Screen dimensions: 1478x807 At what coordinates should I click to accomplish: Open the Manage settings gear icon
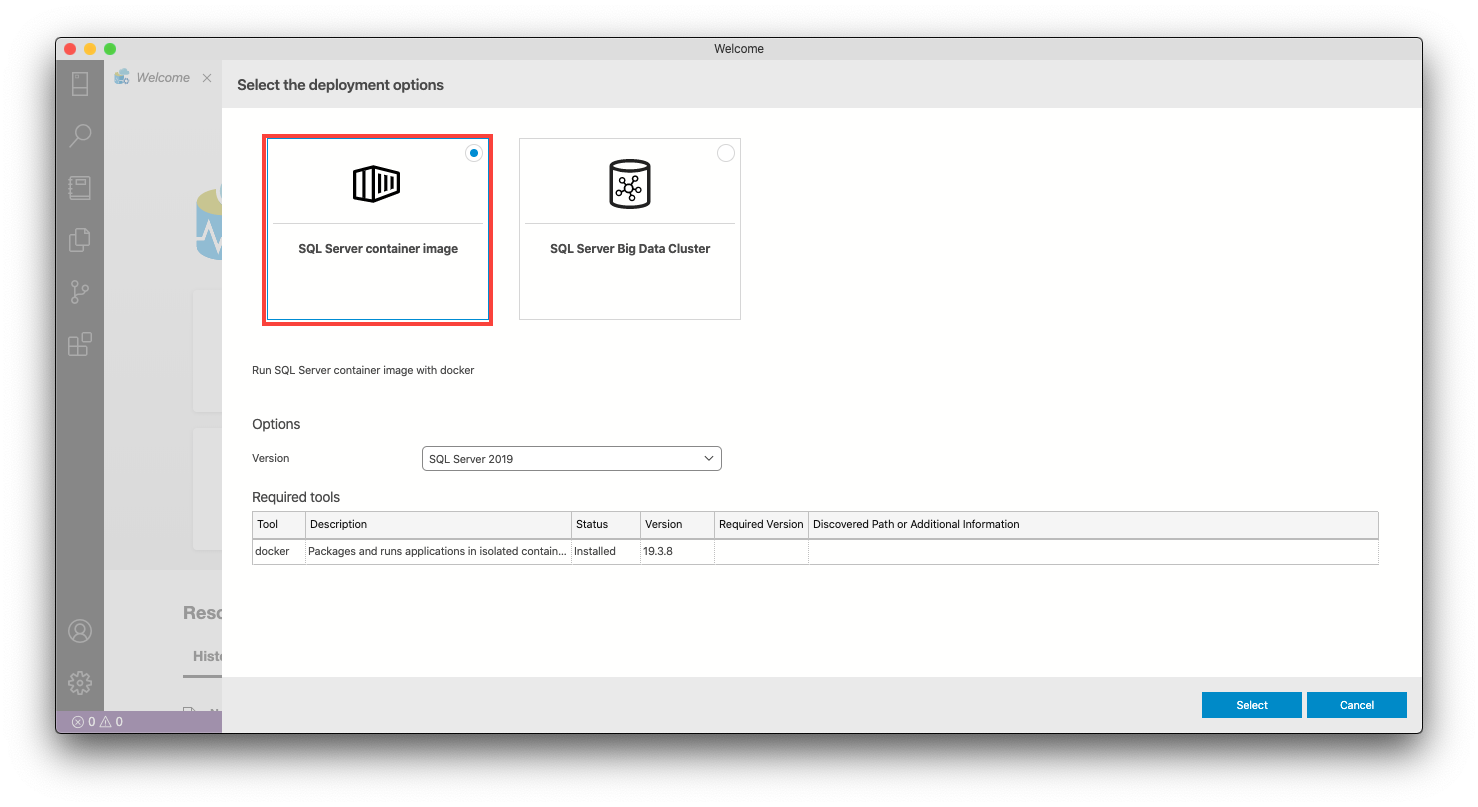tap(80, 682)
